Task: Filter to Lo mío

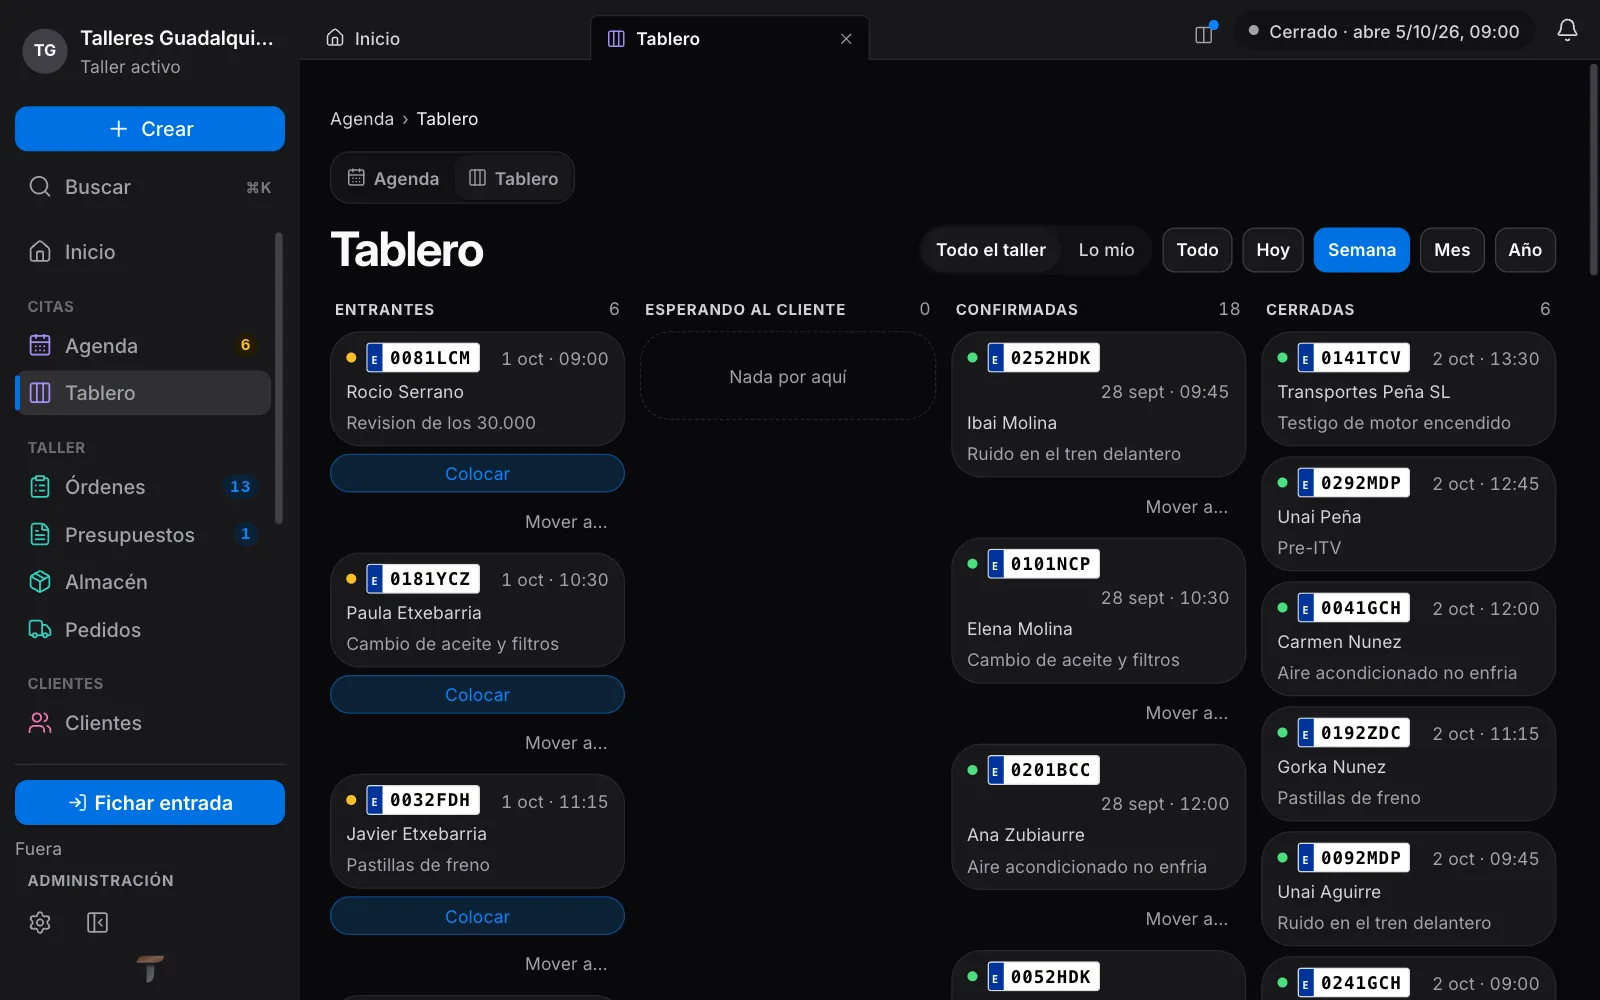Action: coord(1106,250)
